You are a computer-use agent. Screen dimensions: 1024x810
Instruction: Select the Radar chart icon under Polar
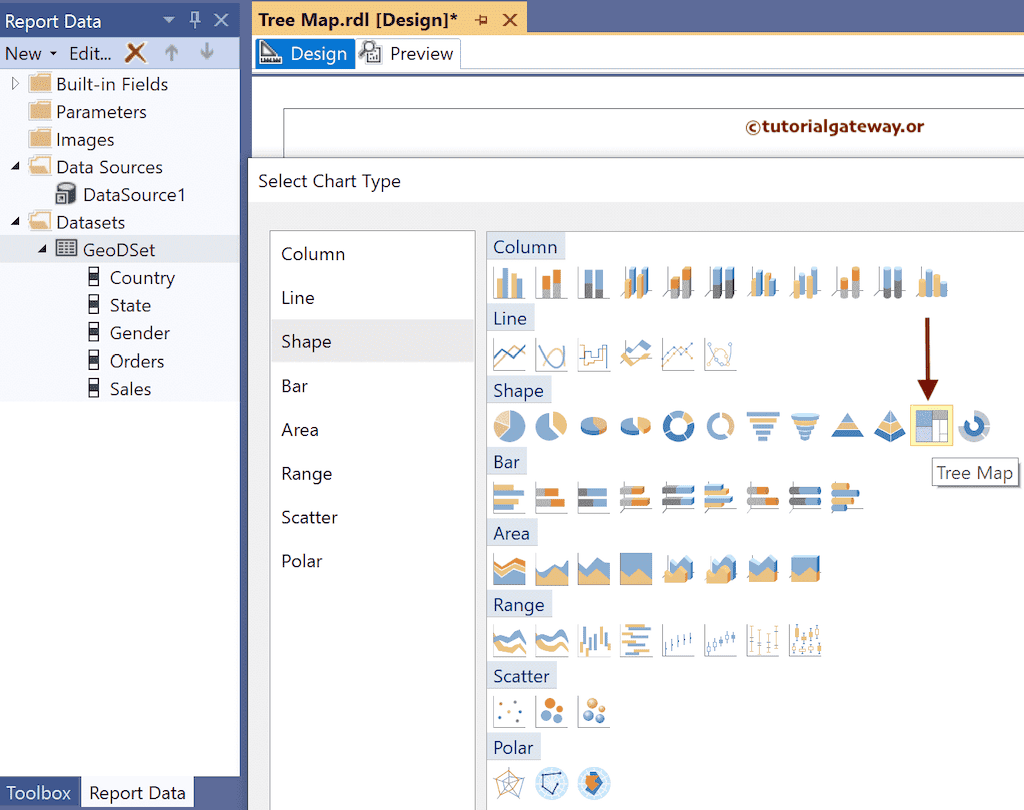tap(508, 783)
